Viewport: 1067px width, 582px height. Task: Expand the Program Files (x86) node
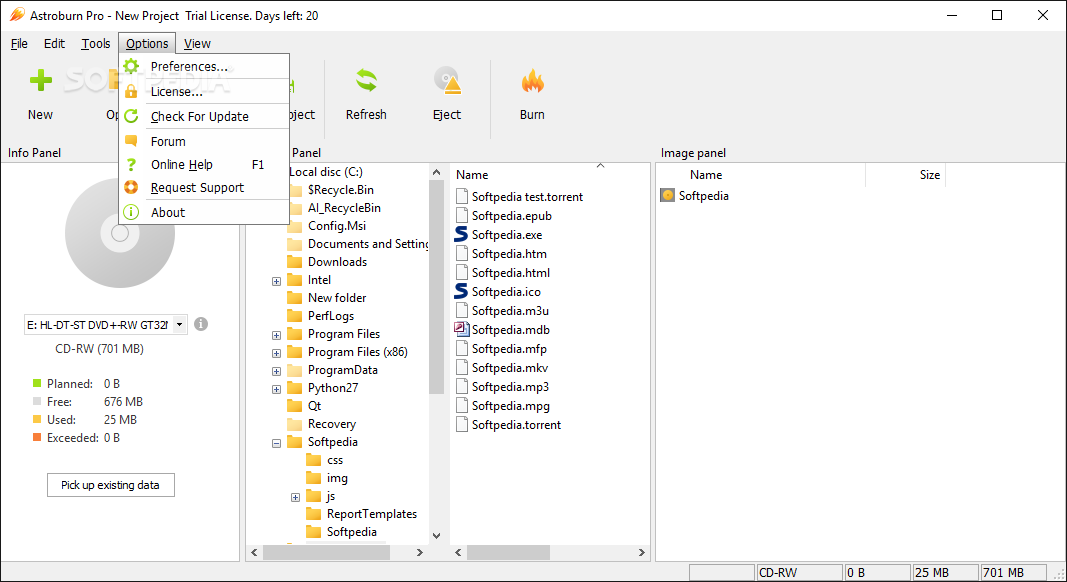point(276,353)
